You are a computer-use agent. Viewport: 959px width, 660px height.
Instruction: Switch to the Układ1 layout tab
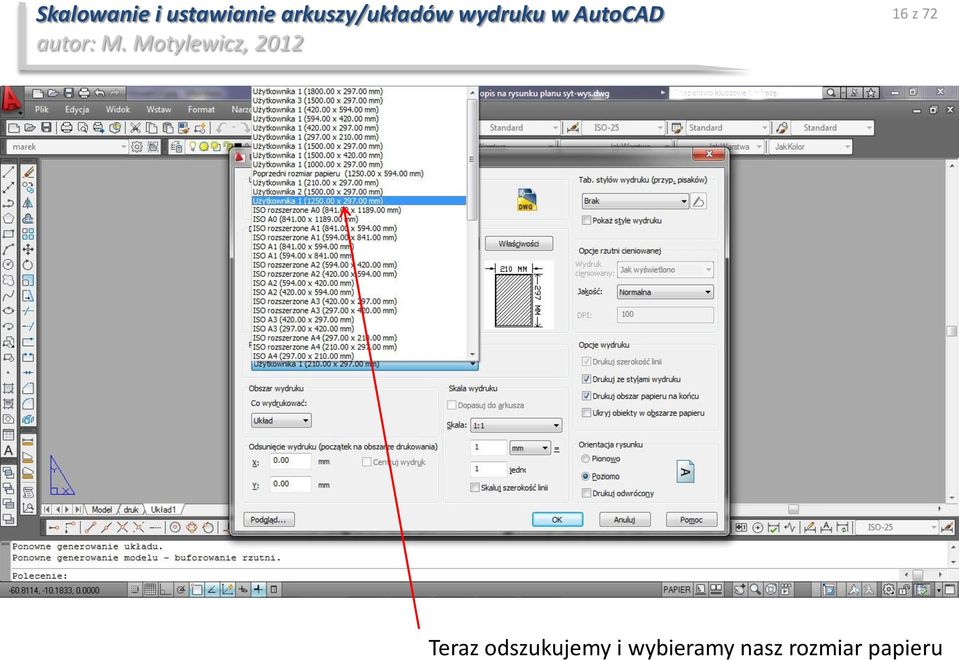pyautogui.click(x=163, y=510)
